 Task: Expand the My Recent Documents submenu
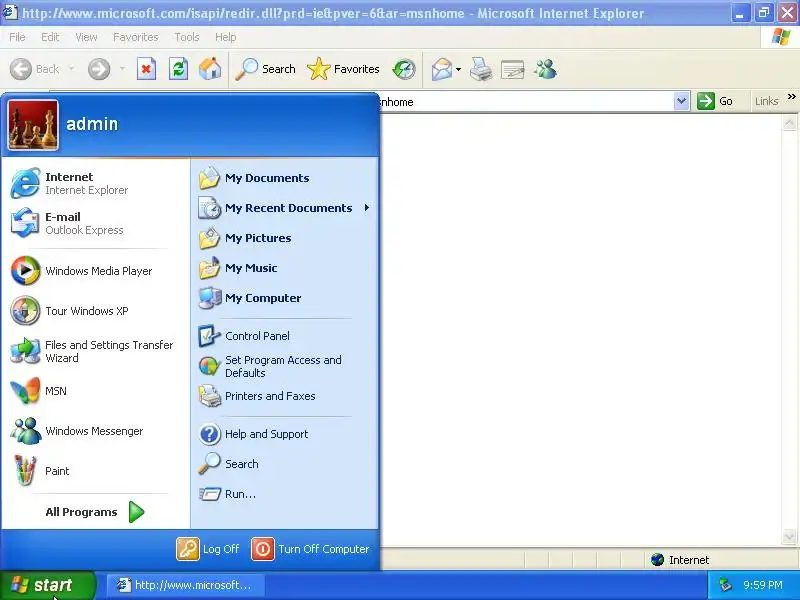click(x=285, y=208)
